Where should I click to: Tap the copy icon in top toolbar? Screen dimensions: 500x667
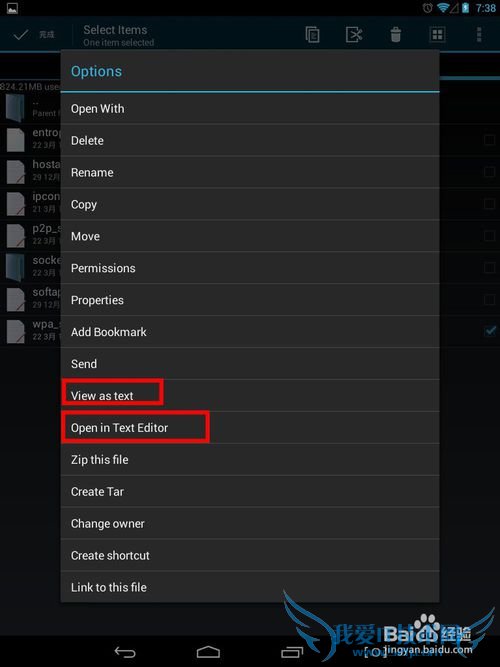312,34
